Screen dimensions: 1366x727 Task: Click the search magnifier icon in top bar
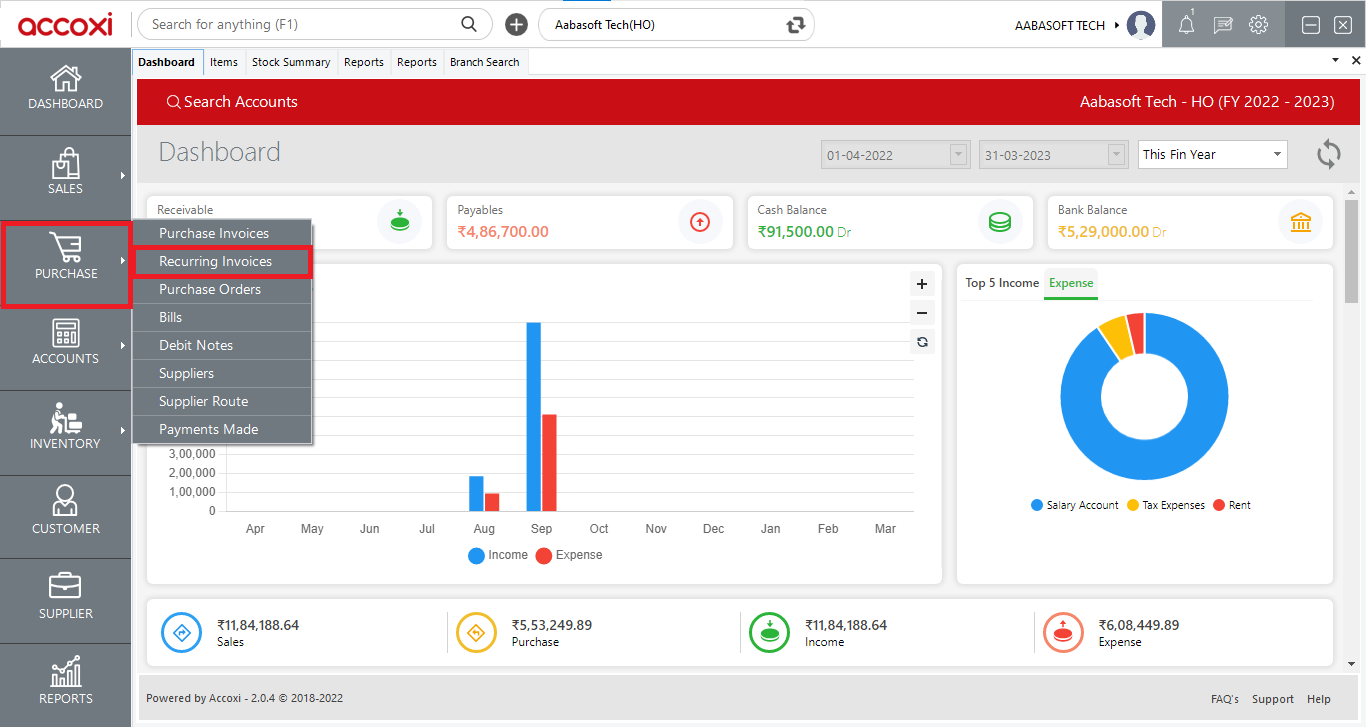pyautogui.click(x=469, y=24)
